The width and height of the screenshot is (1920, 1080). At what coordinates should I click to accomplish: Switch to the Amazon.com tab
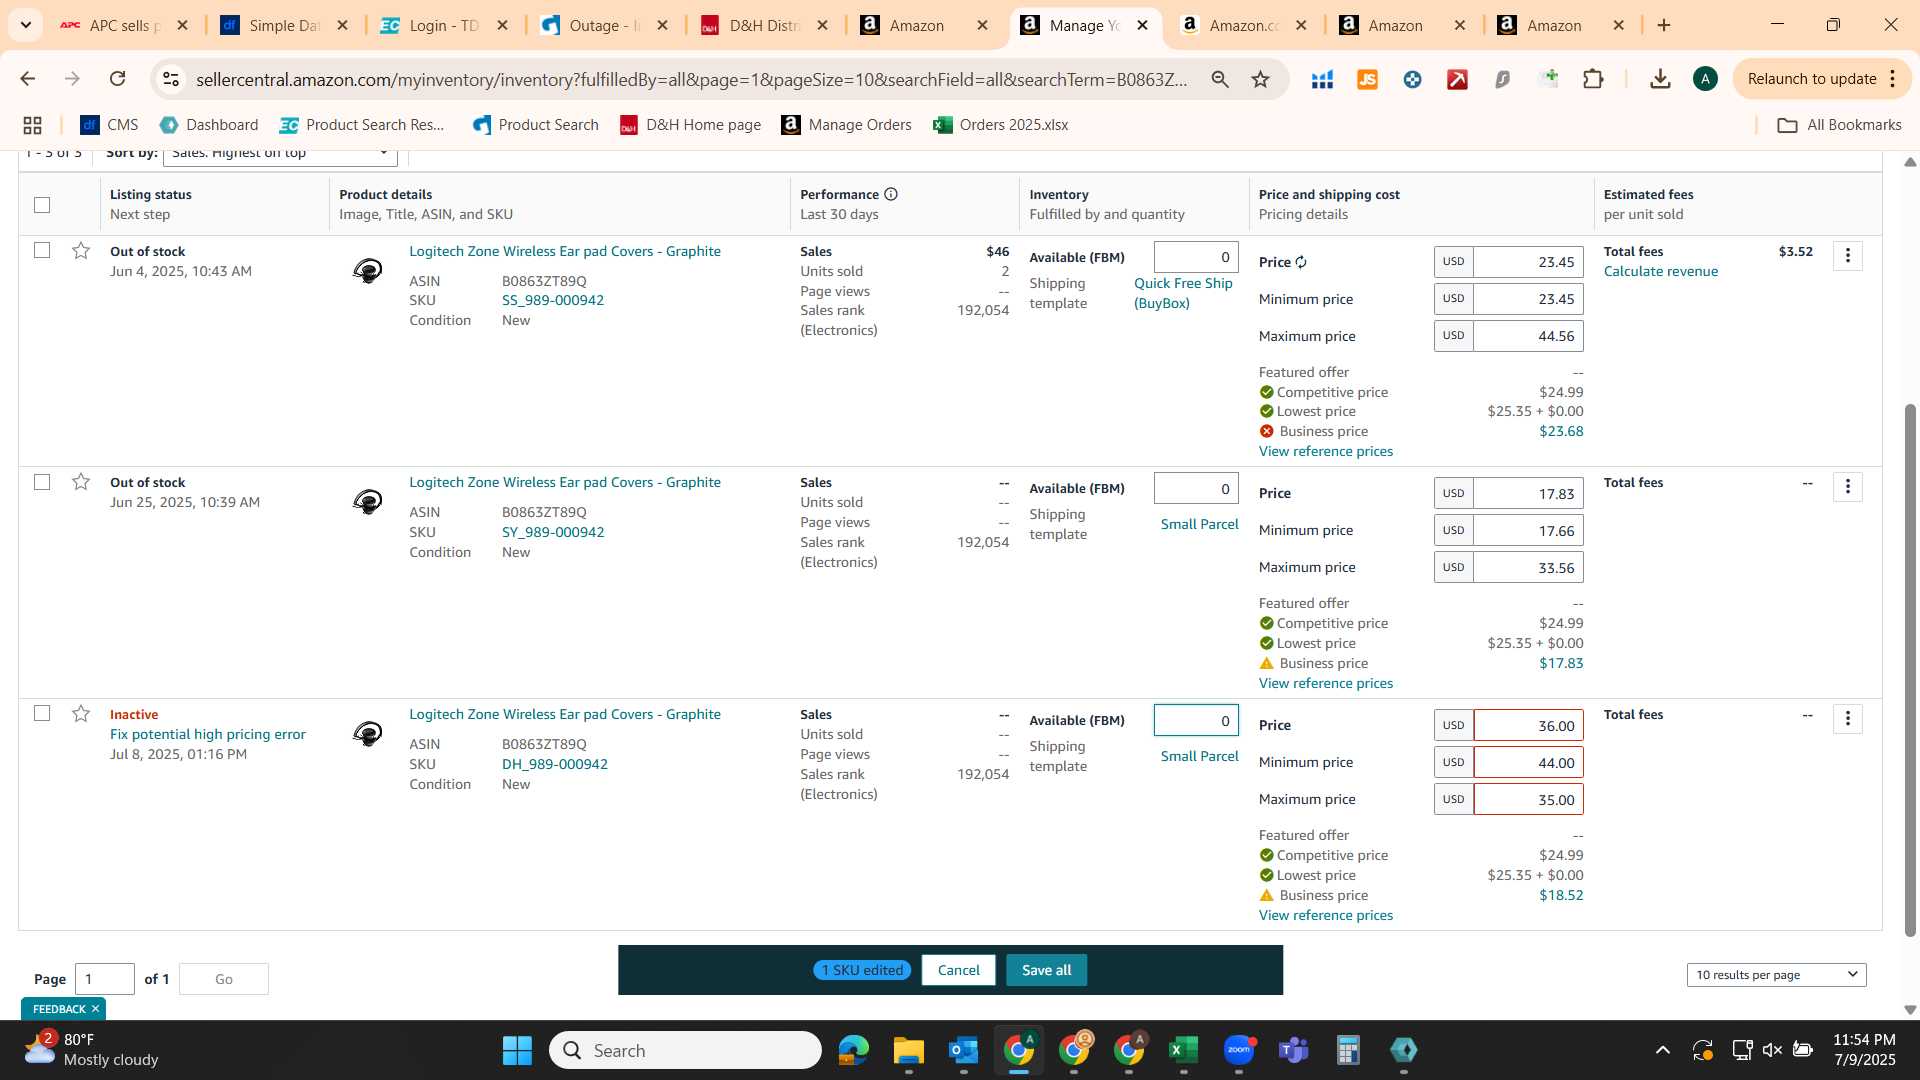1242,25
